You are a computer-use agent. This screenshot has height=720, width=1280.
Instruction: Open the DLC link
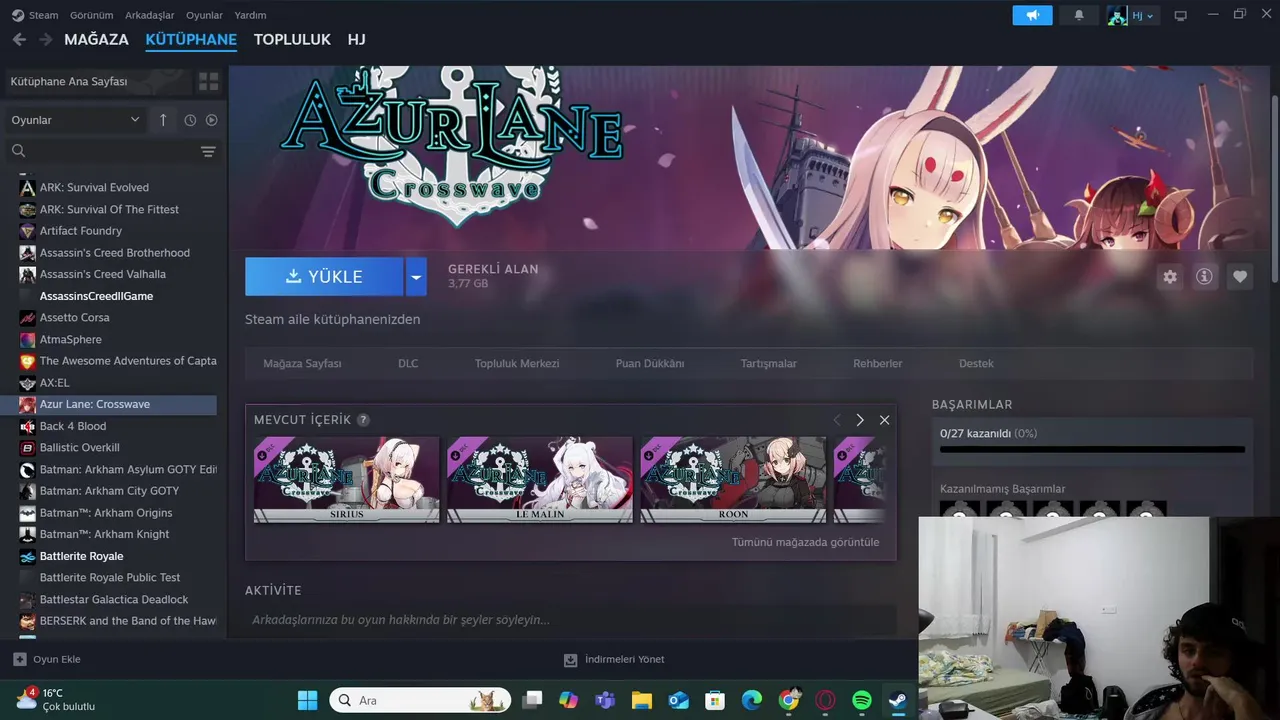(x=408, y=364)
